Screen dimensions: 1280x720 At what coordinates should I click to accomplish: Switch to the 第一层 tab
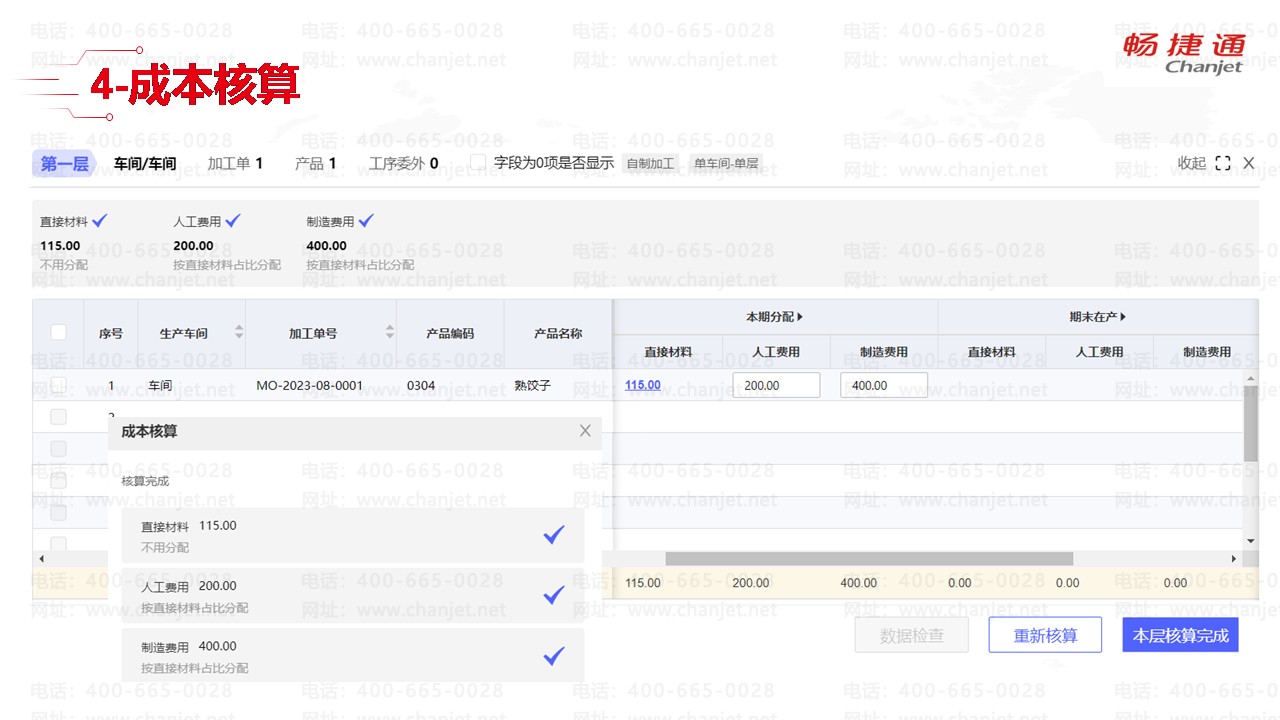64,163
